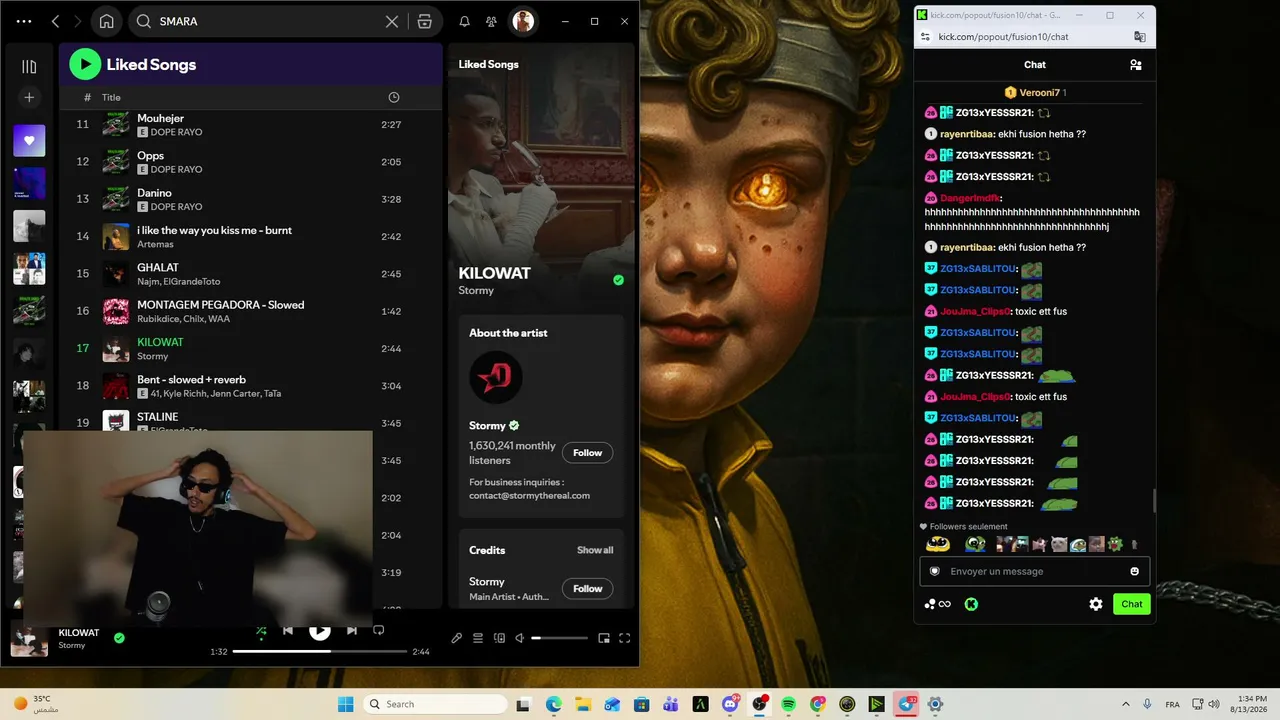Sort tracks by duration clock icon

tap(394, 97)
